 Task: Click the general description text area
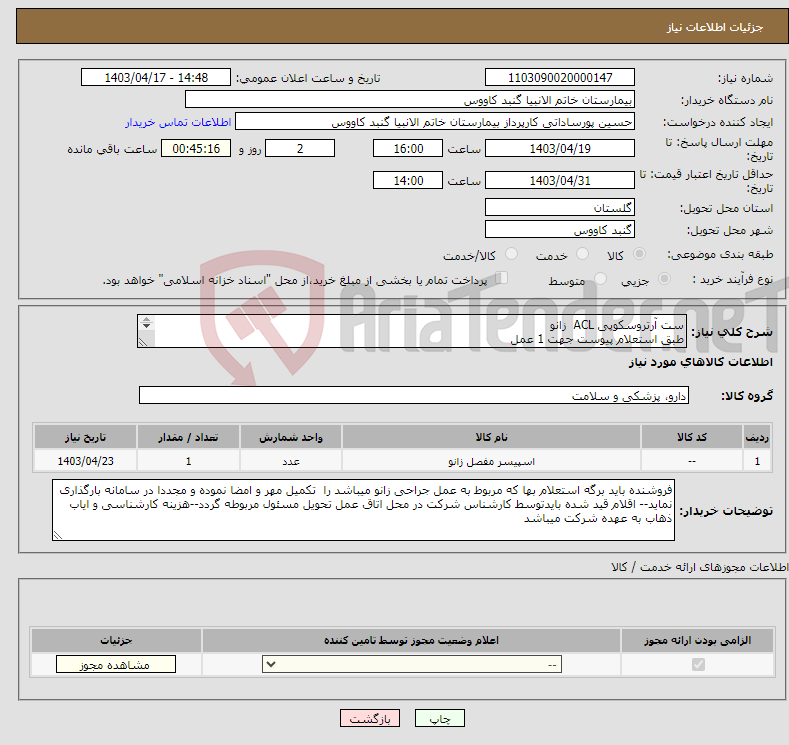click(412, 331)
